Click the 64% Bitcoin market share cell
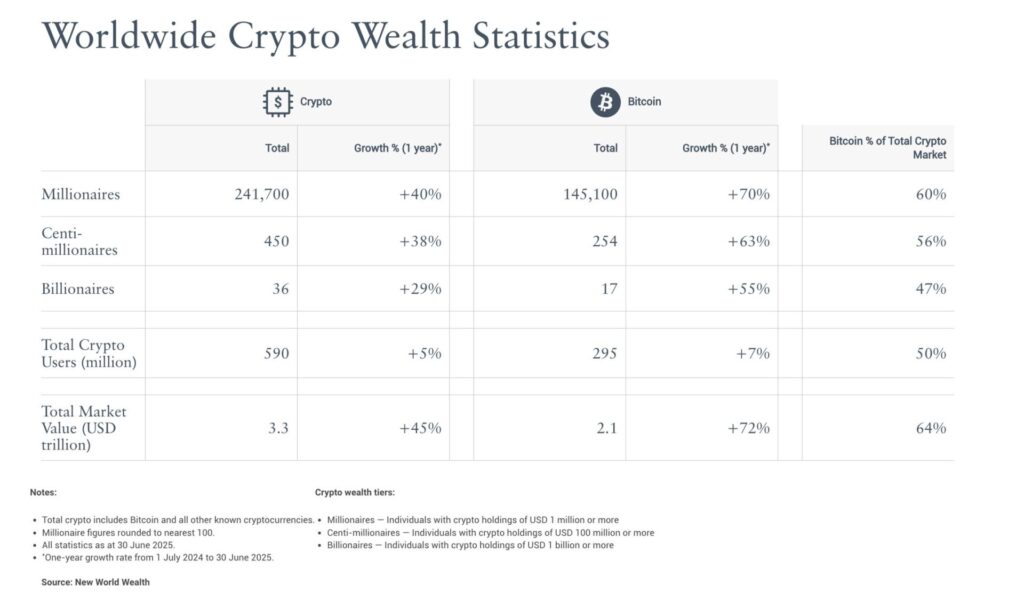This screenshot has width=1024, height=601. tap(930, 428)
